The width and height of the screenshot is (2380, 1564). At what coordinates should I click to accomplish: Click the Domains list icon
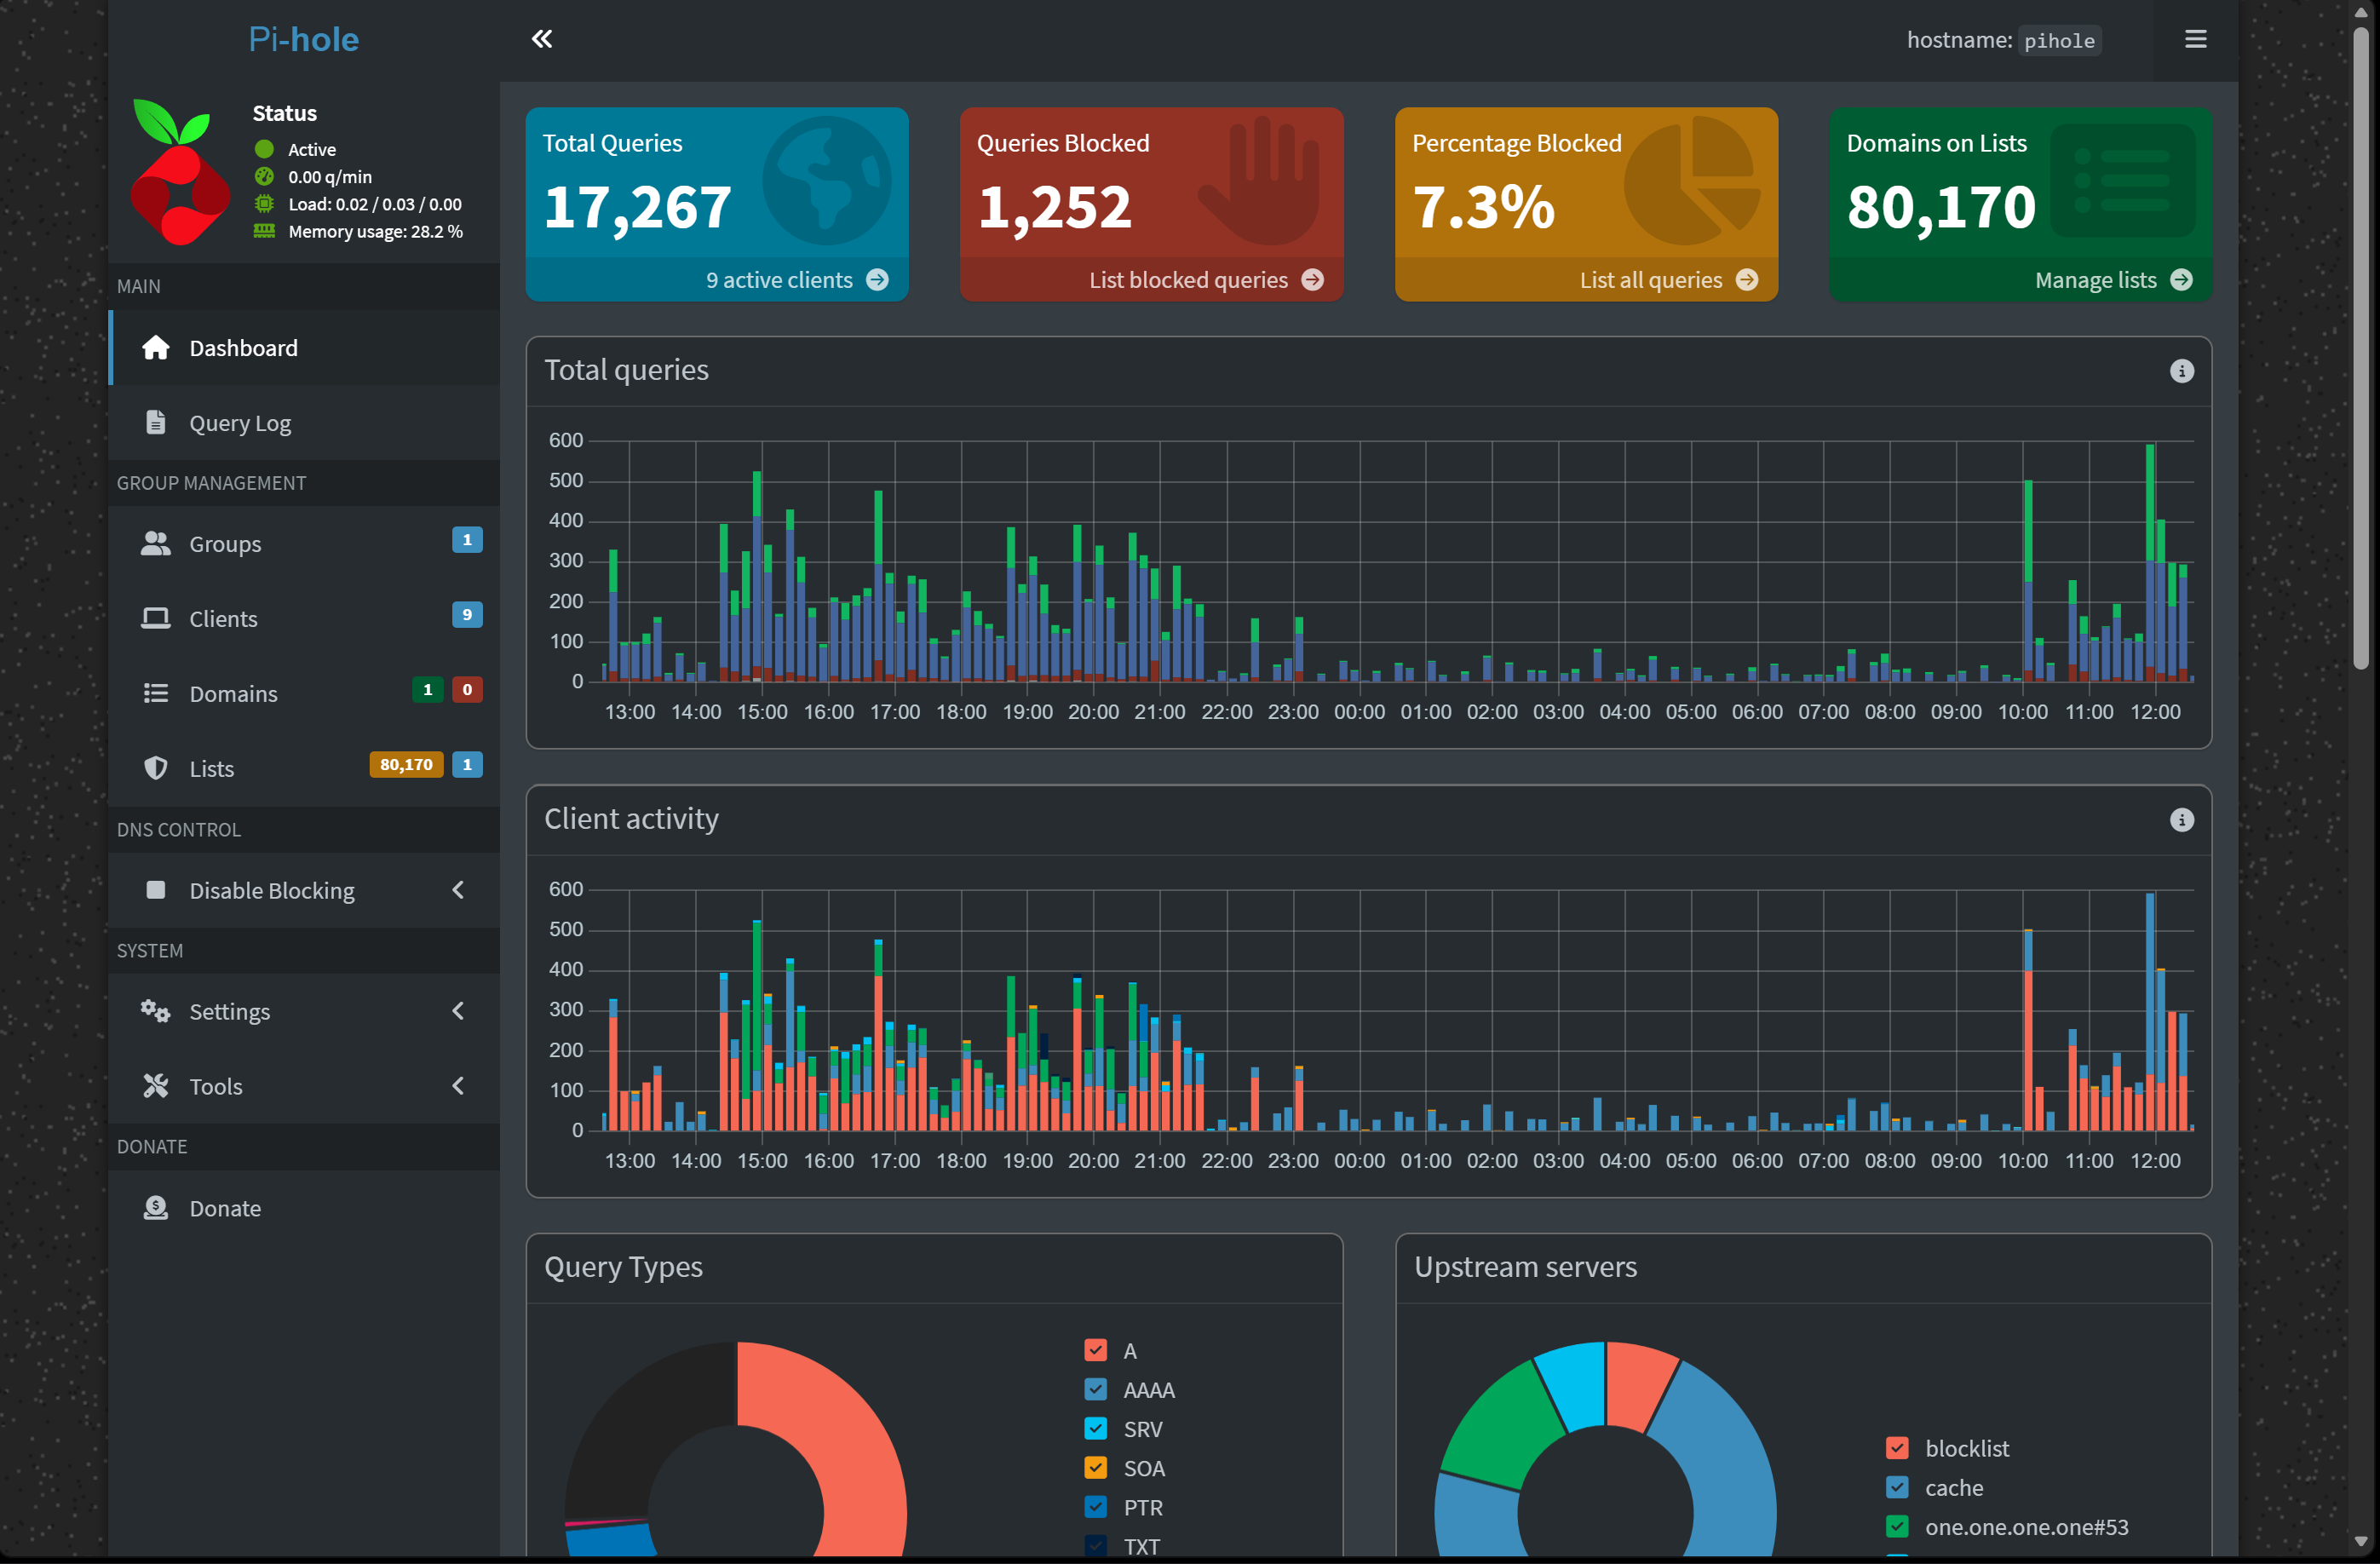[x=155, y=693]
